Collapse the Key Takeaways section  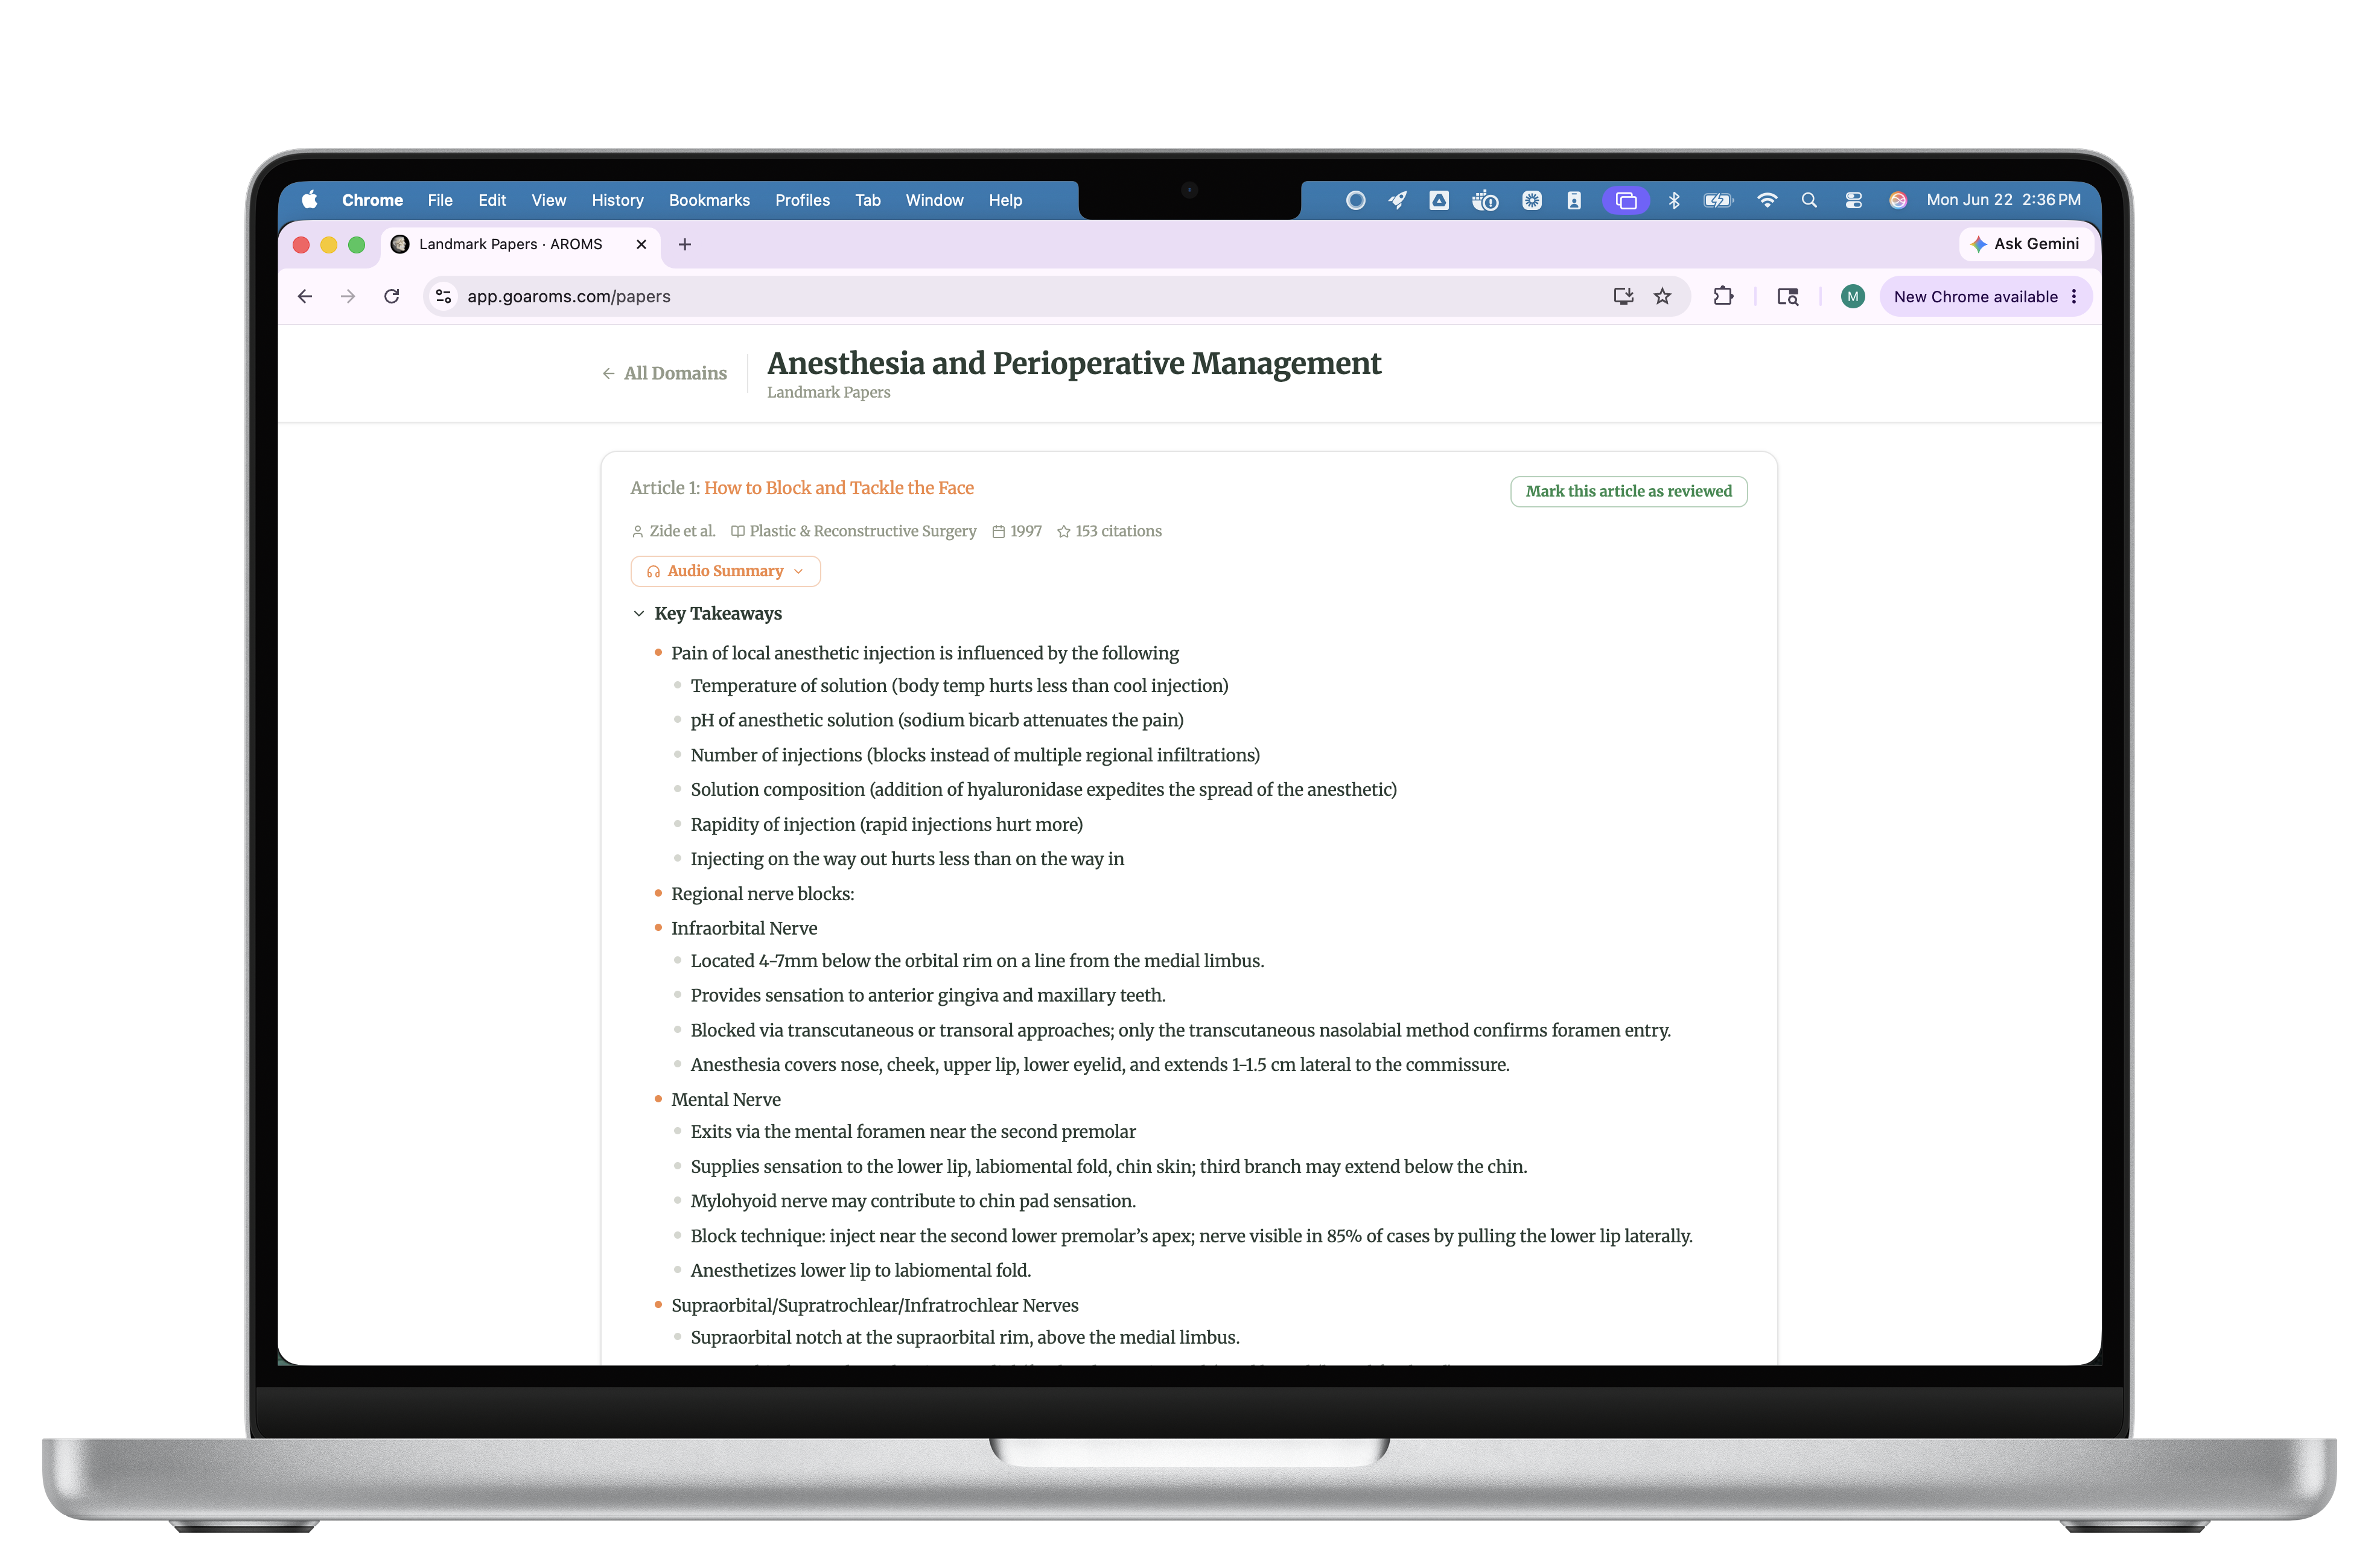(x=708, y=613)
